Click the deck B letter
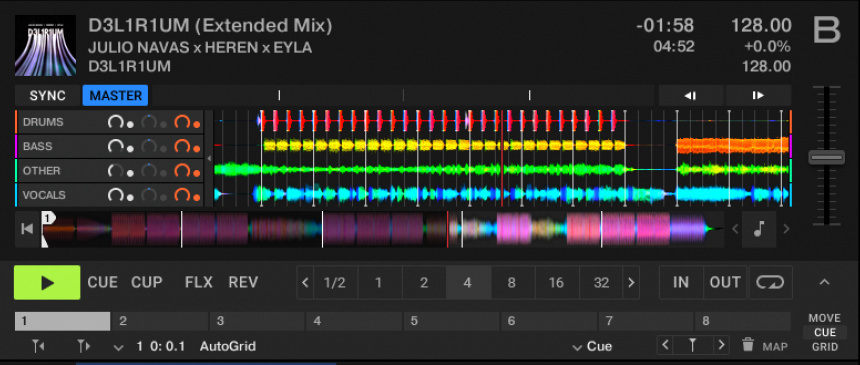 pyautogui.click(x=826, y=30)
